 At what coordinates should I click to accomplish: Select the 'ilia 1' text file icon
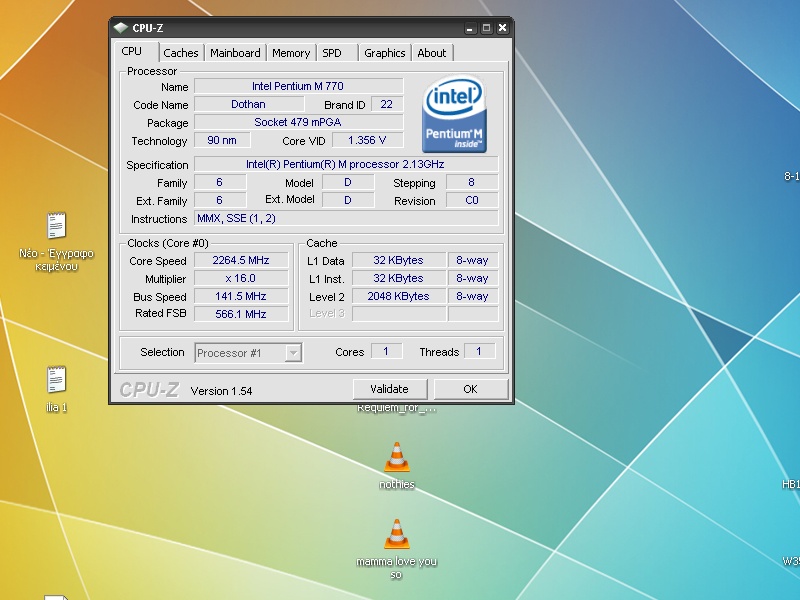click(x=56, y=389)
